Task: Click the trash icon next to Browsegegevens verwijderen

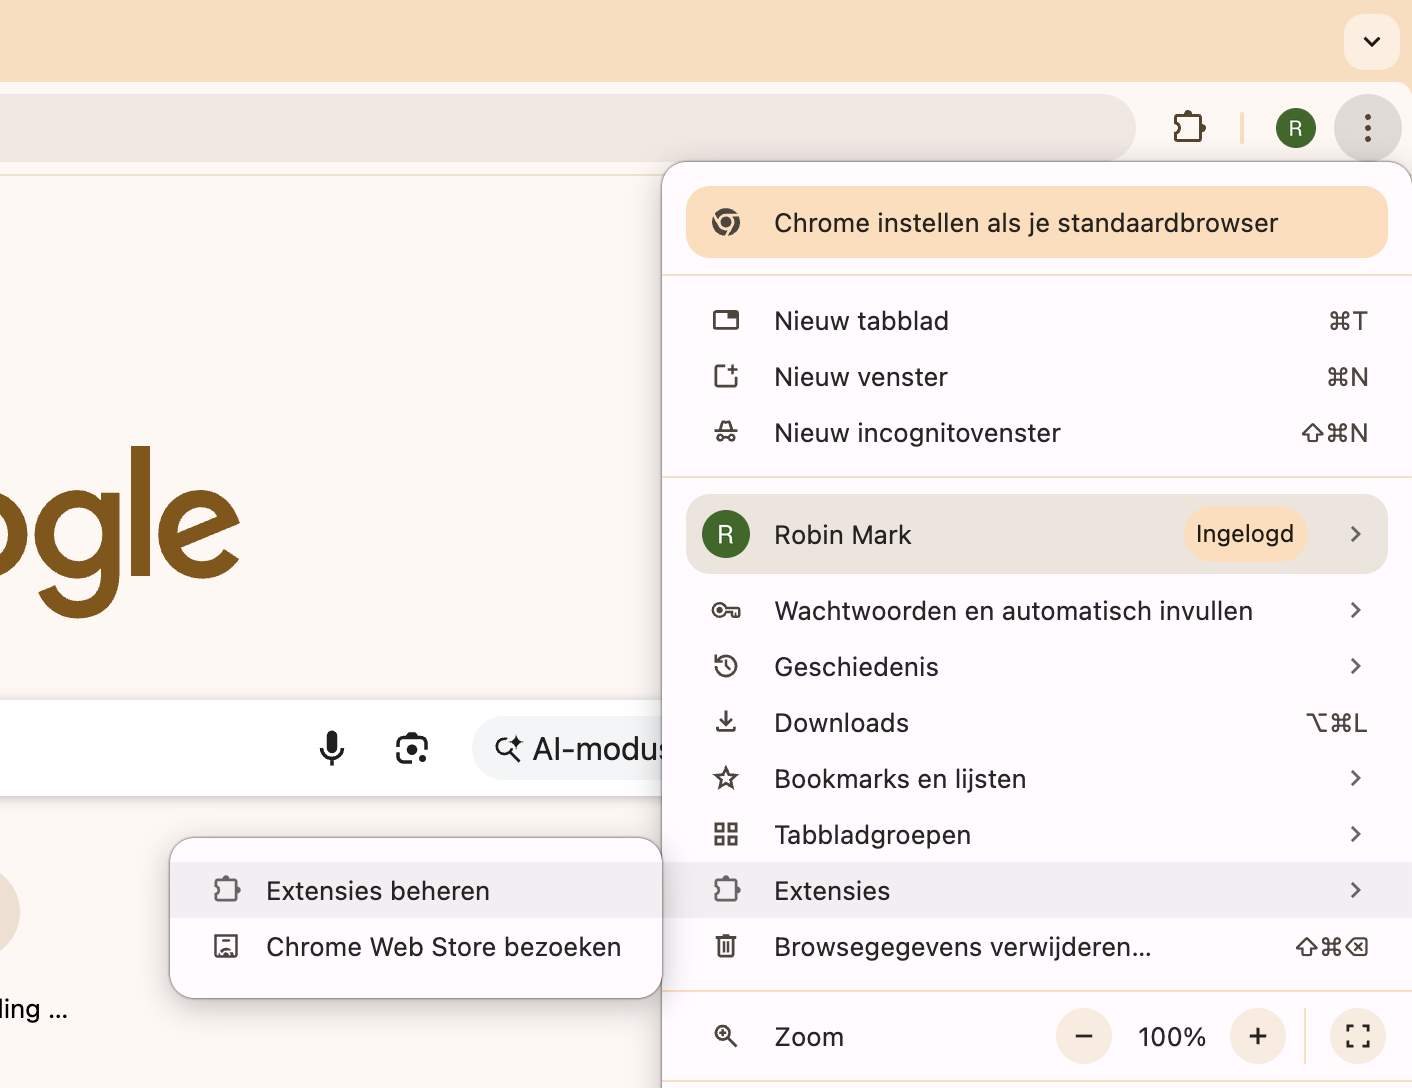Action: [726, 946]
